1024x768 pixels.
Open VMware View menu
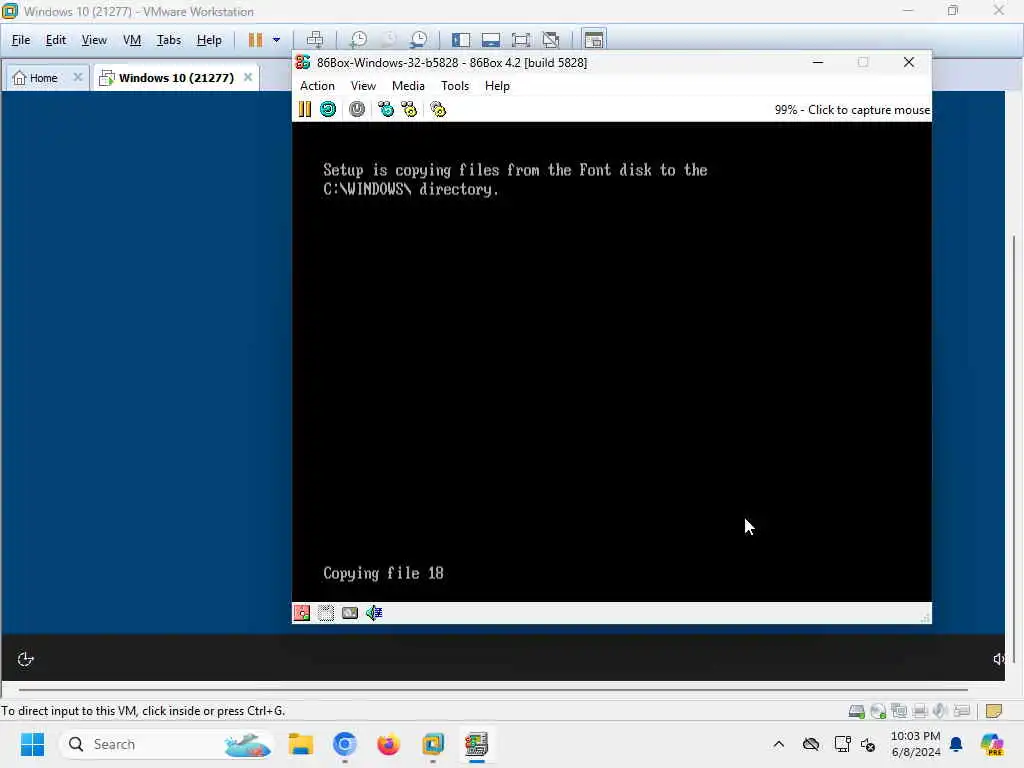(x=94, y=40)
